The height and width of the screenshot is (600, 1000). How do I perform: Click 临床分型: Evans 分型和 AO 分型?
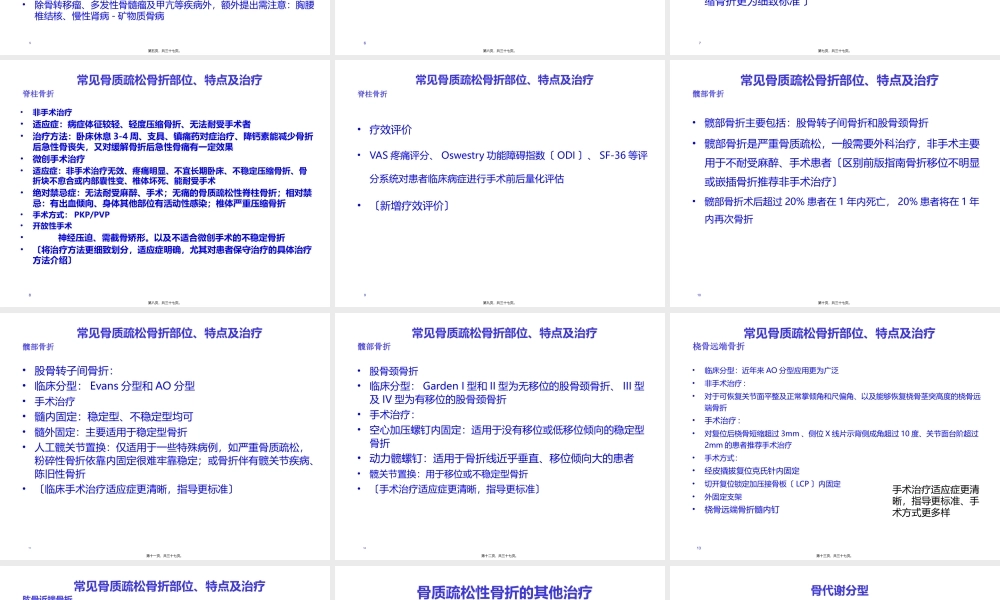(x=115, y=386)
